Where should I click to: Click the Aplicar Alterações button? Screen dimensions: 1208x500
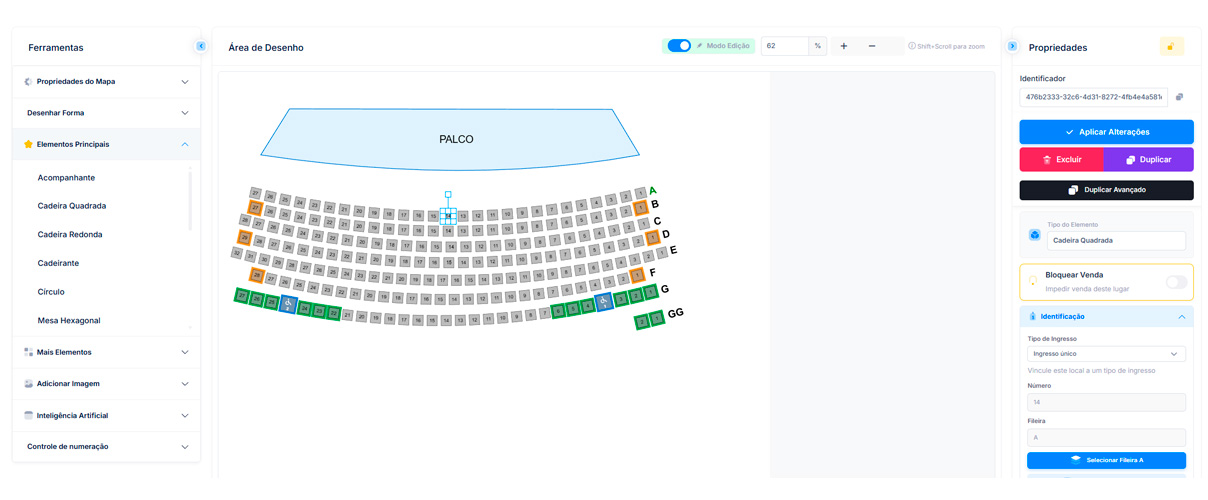[1106, 132]
